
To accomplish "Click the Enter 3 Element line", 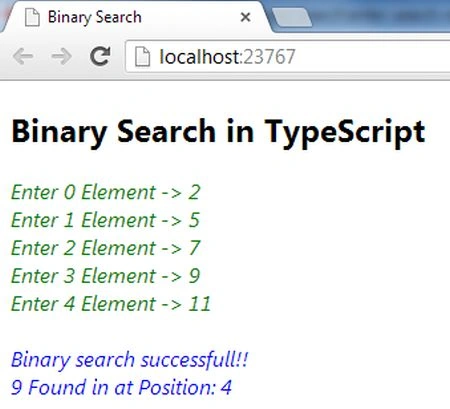I will click(106, 276).
